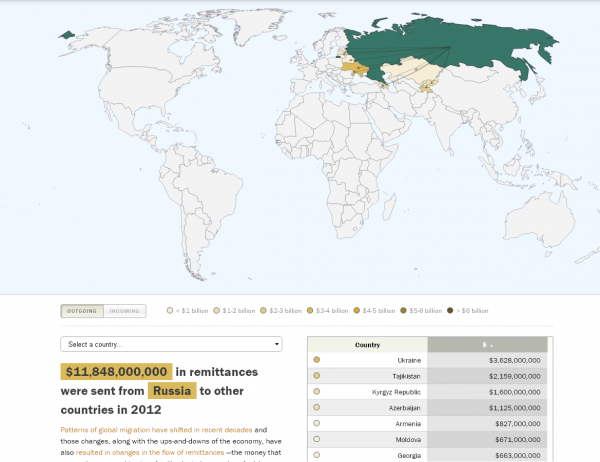This screenshot has height=462, width=600.
Task: Click Kazakhstan on the world map
Action: 411,70
